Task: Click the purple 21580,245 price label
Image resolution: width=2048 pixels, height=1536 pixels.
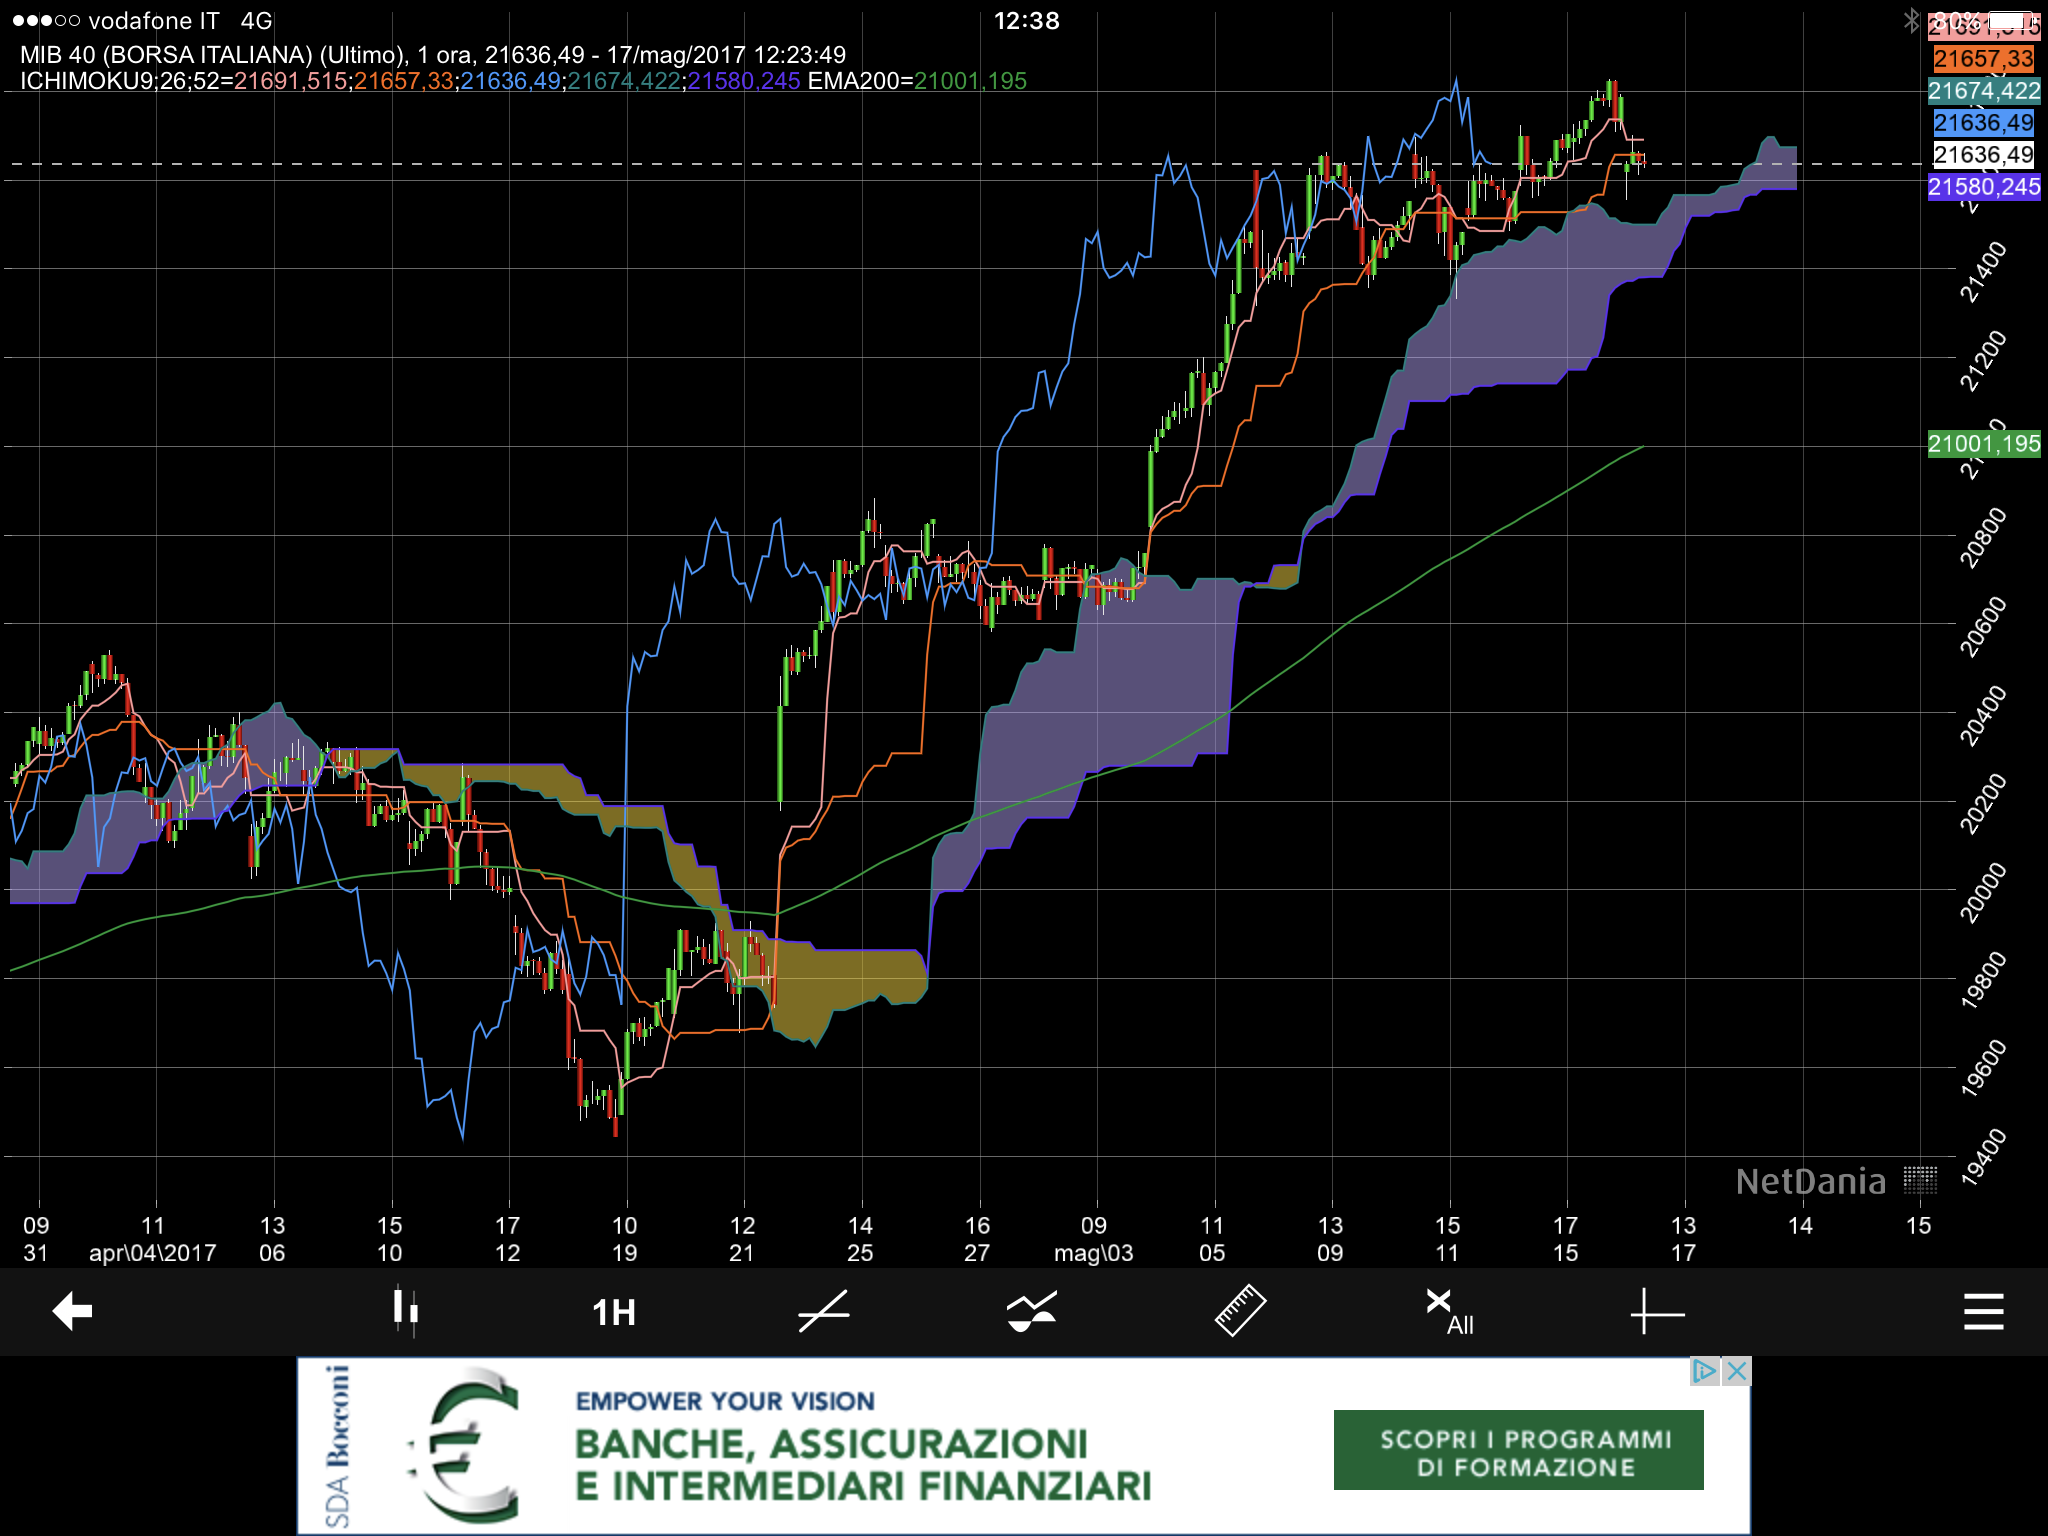Action: (x=1984, y=187)
